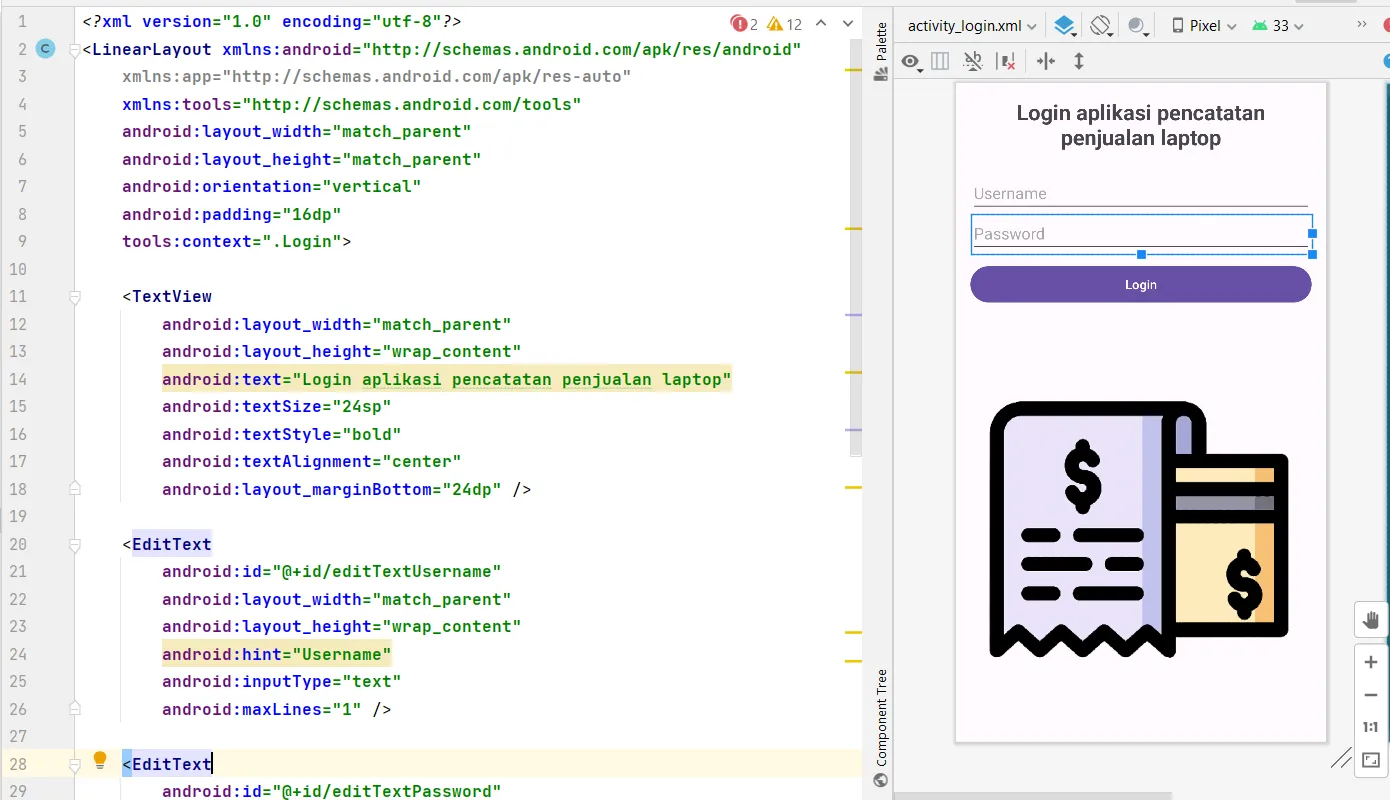Click the android:textAlignment="center" line
Viewport: 1390px width, 800px height.
coord(312,461)
